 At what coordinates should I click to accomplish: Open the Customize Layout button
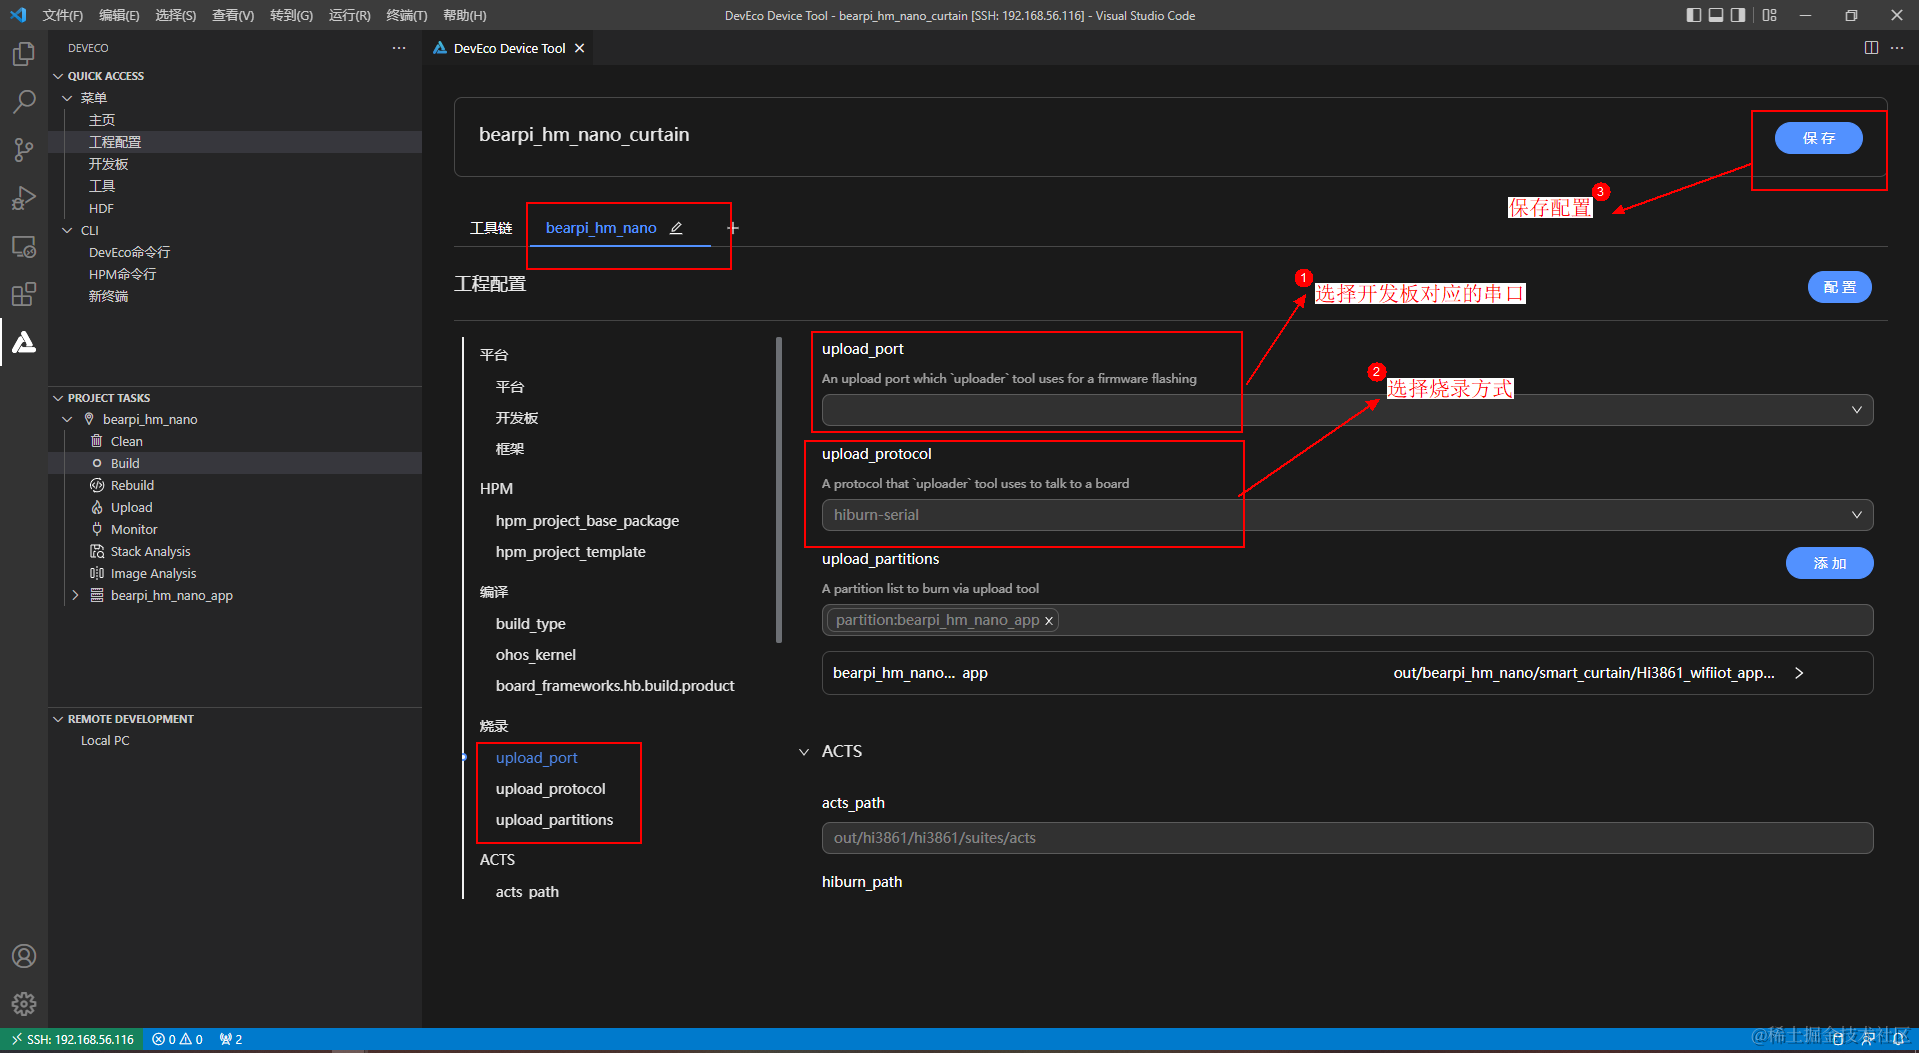[x=1770, y=15]
